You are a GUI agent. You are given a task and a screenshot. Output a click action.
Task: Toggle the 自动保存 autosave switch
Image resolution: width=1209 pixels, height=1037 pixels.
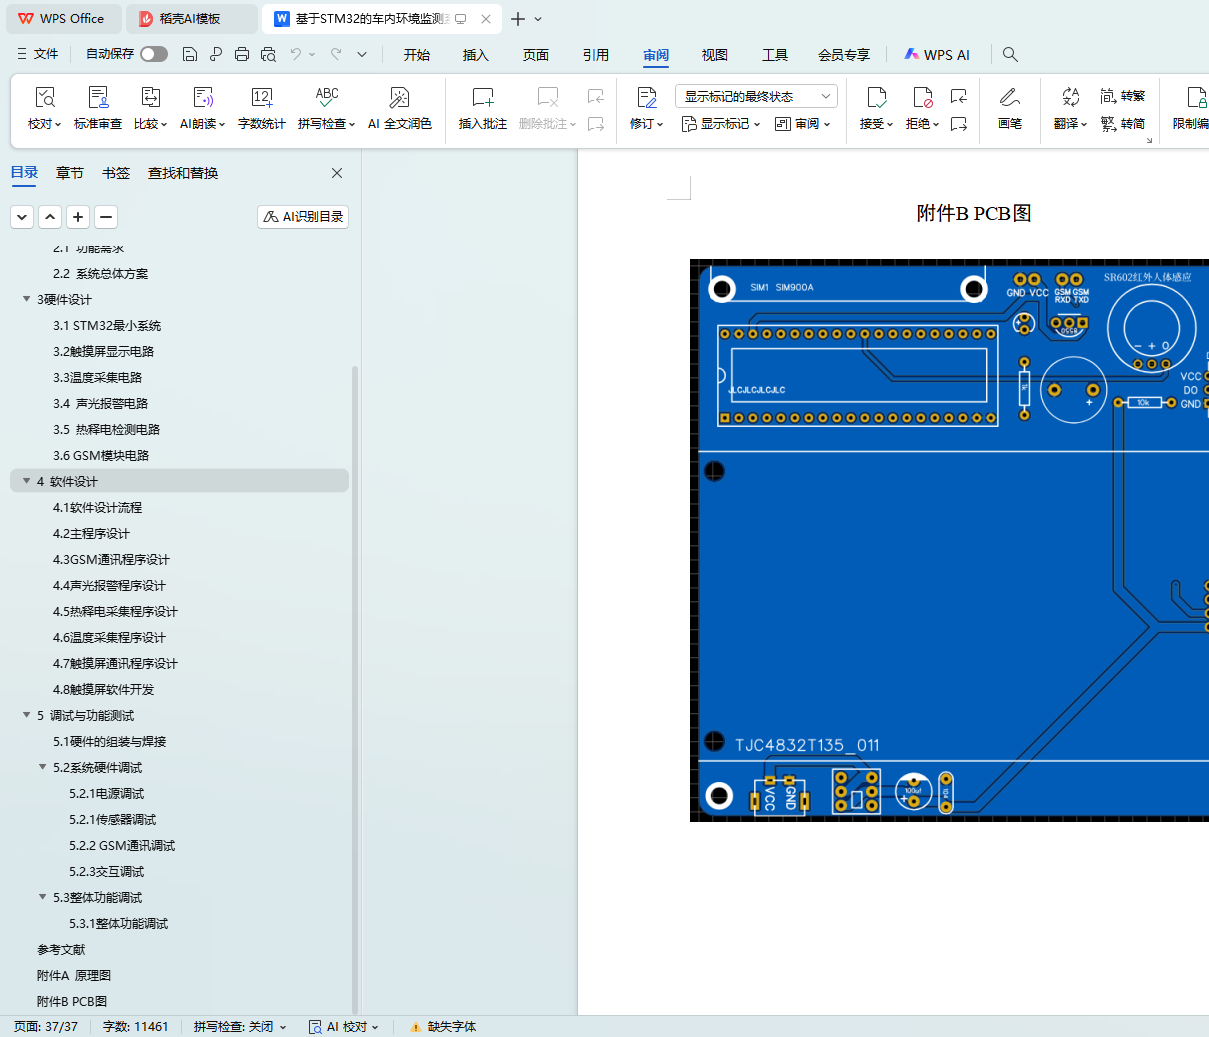(x=154, y=54)
